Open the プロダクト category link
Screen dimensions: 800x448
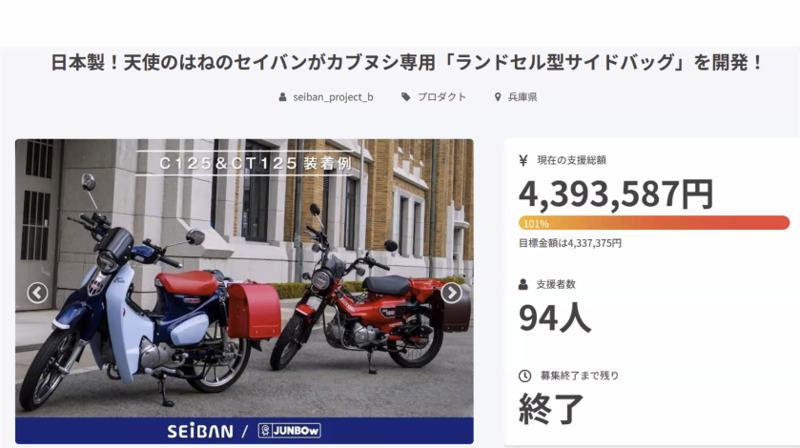tap(442, 97)
